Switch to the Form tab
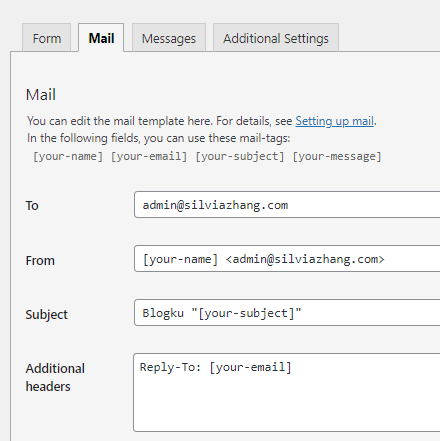This screenshot has width=440, height=441. [x=47, y=38]
